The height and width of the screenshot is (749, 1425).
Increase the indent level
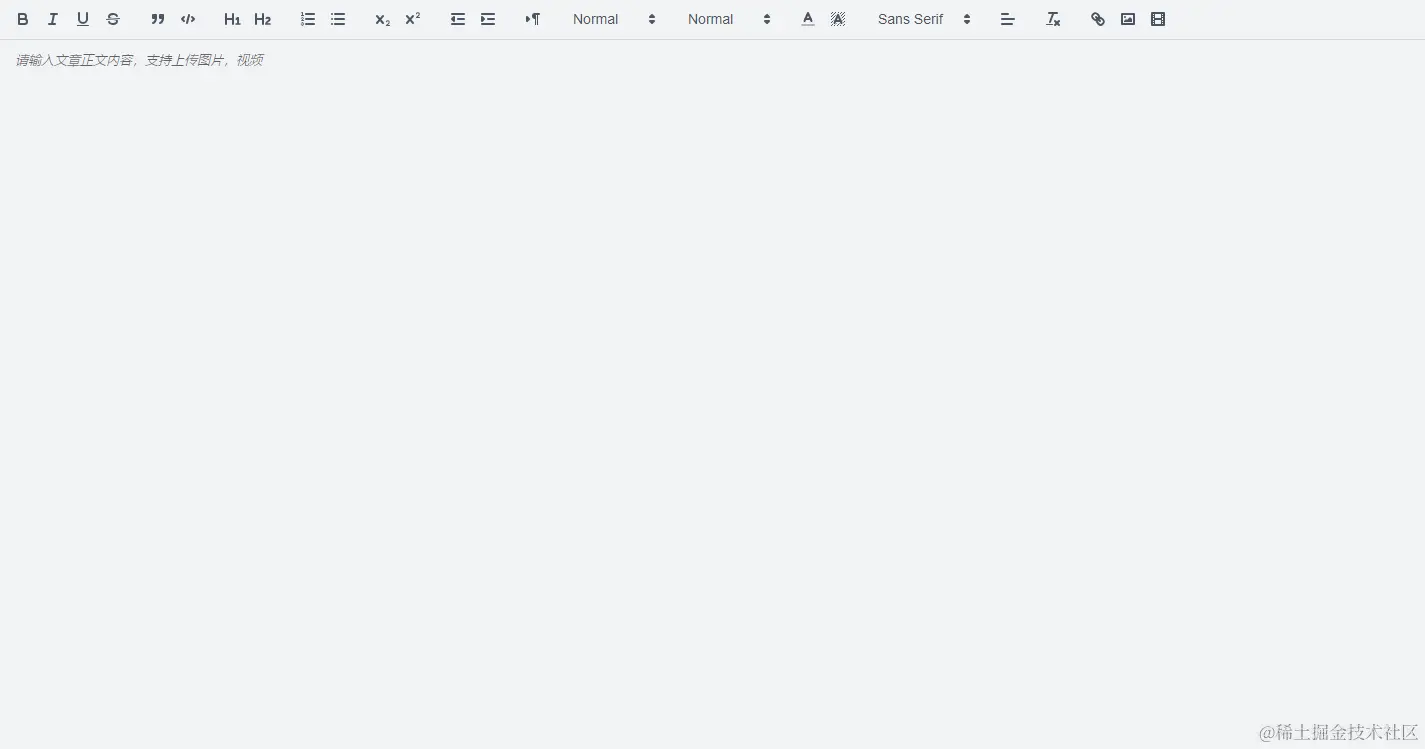(488, 19)
